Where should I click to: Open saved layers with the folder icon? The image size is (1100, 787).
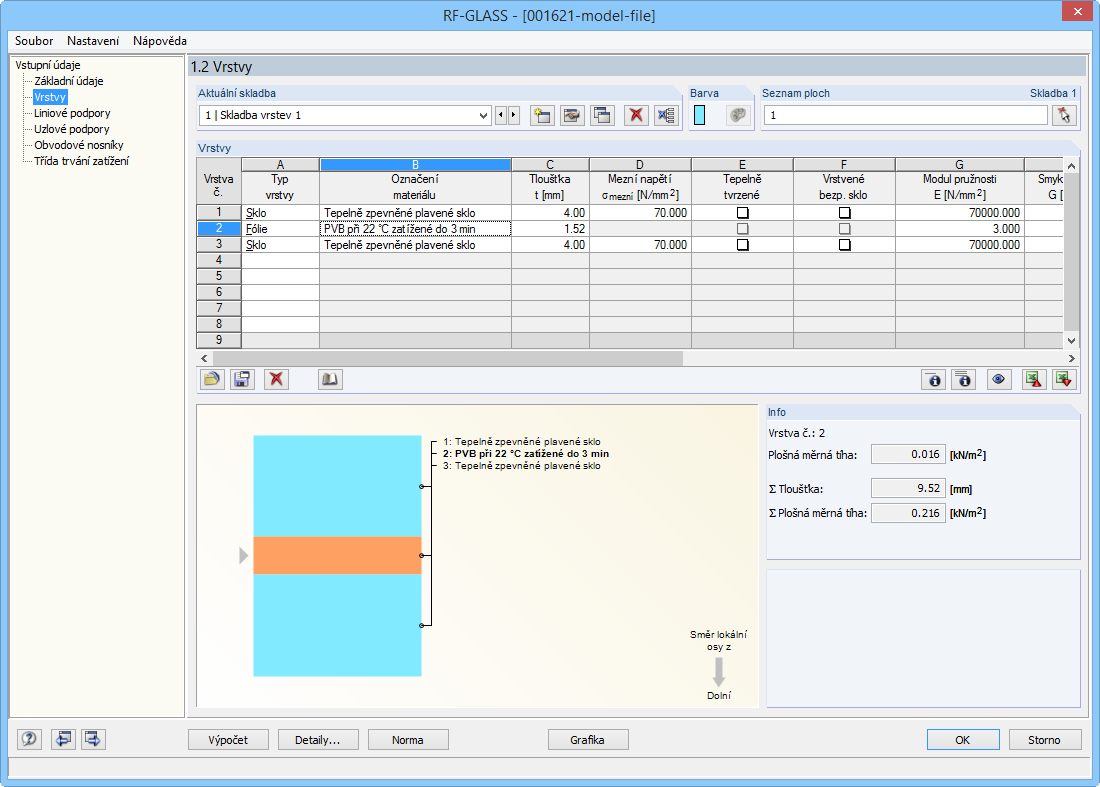[212, 379]
